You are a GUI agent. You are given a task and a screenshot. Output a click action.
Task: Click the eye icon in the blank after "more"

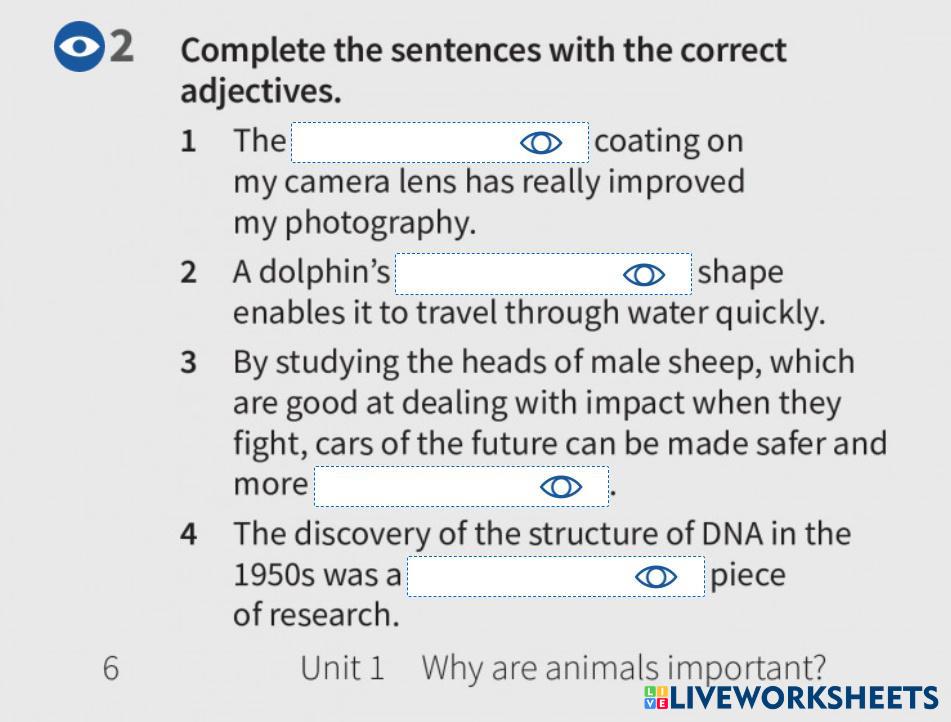(x=560, y=486)
